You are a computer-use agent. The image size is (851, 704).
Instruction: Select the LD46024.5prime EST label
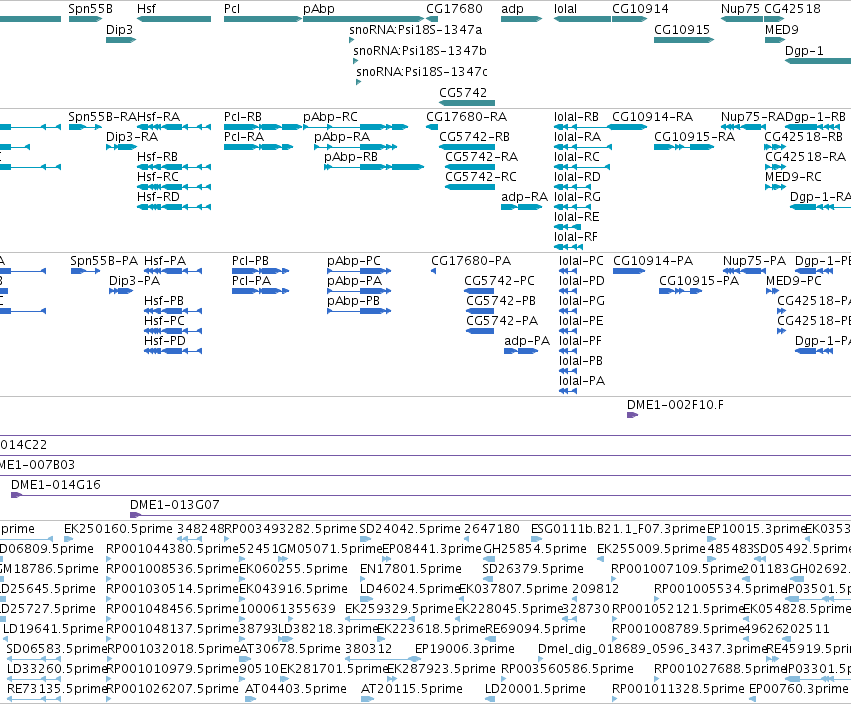(410, 588)
